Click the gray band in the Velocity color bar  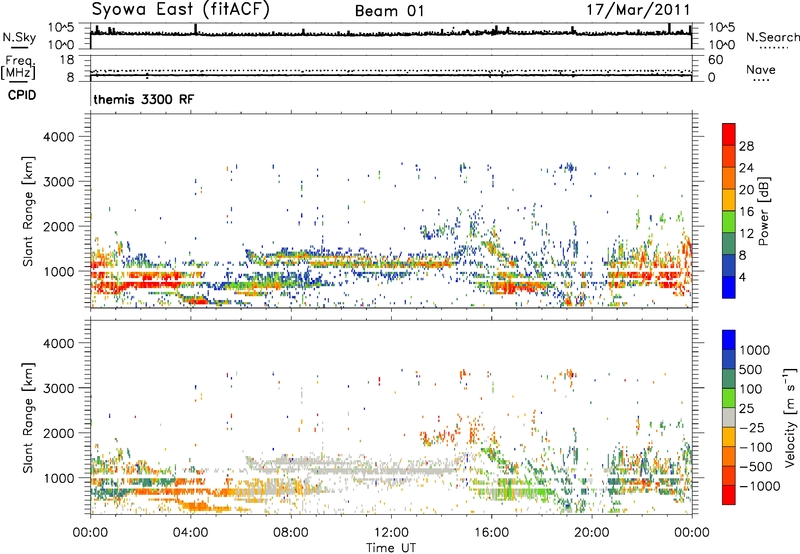pyautogui.click(x=729, y=418)
